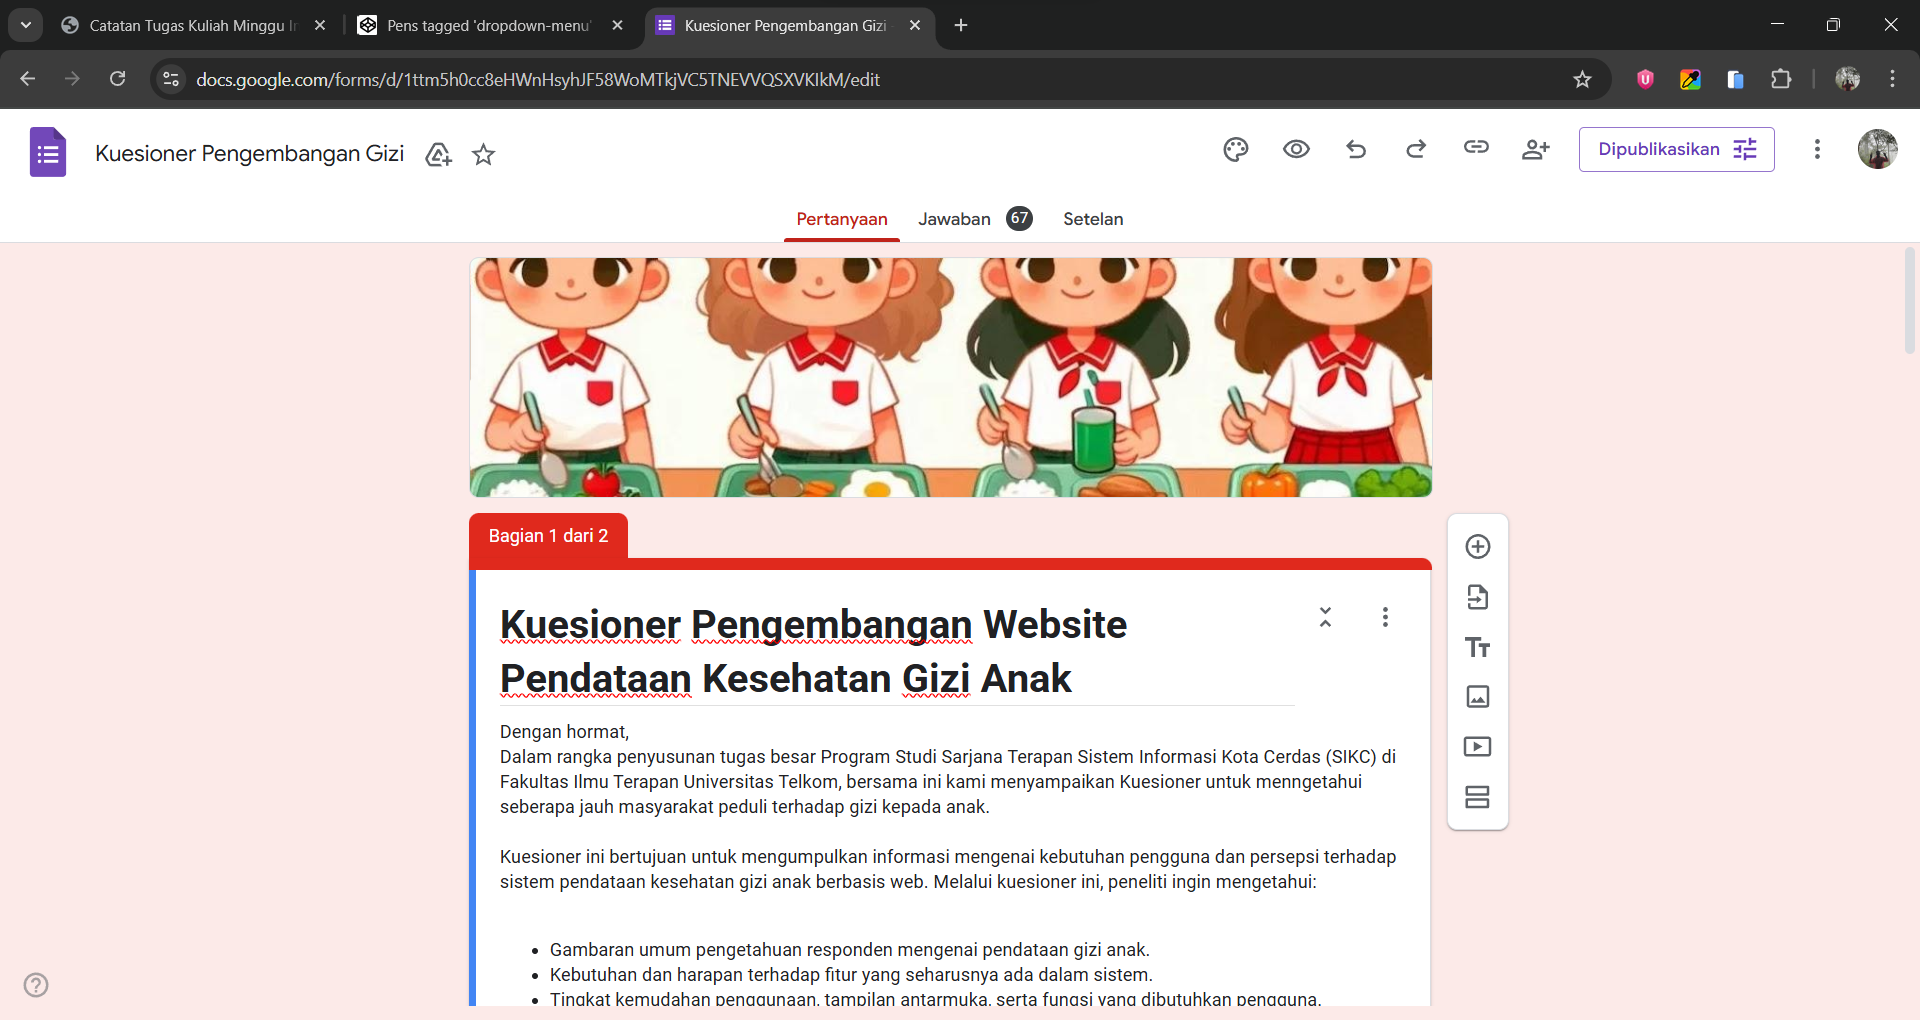Viewport: 1920px width, 1020px height.
Task: Switch to the Jawaban tab
Action: pos(954,219)
